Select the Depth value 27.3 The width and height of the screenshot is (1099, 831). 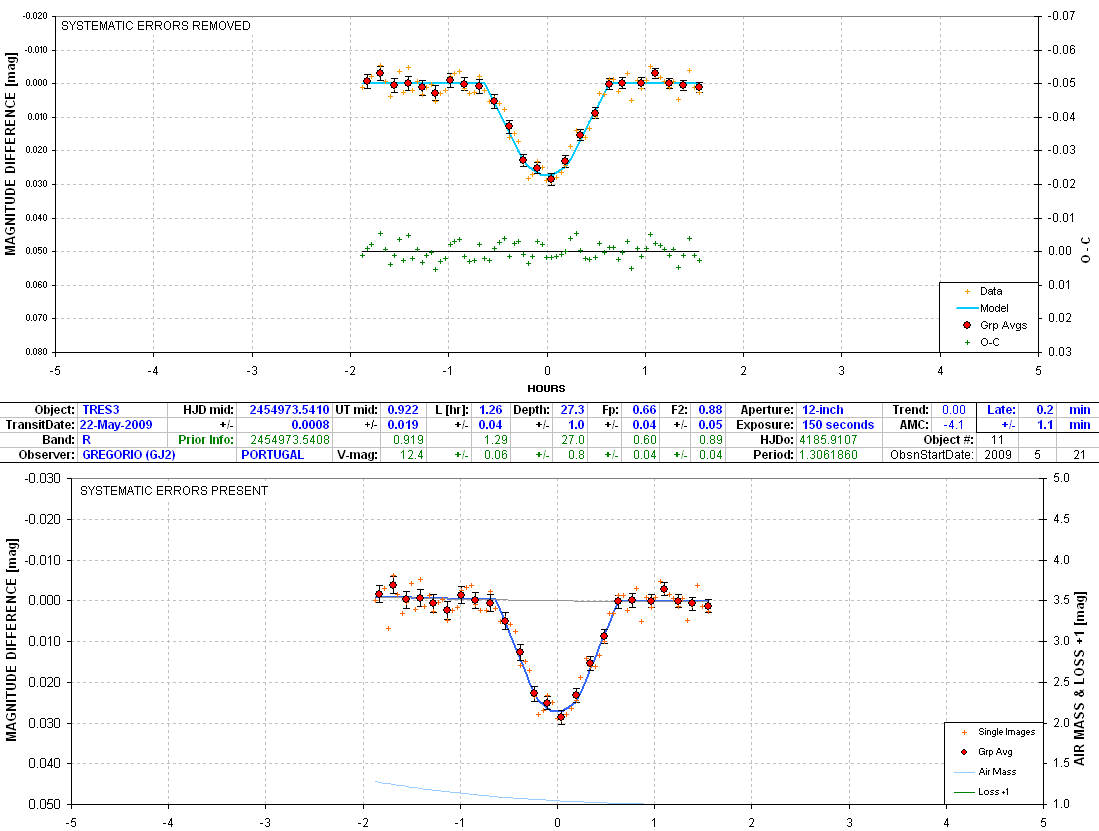click(573, 410)
